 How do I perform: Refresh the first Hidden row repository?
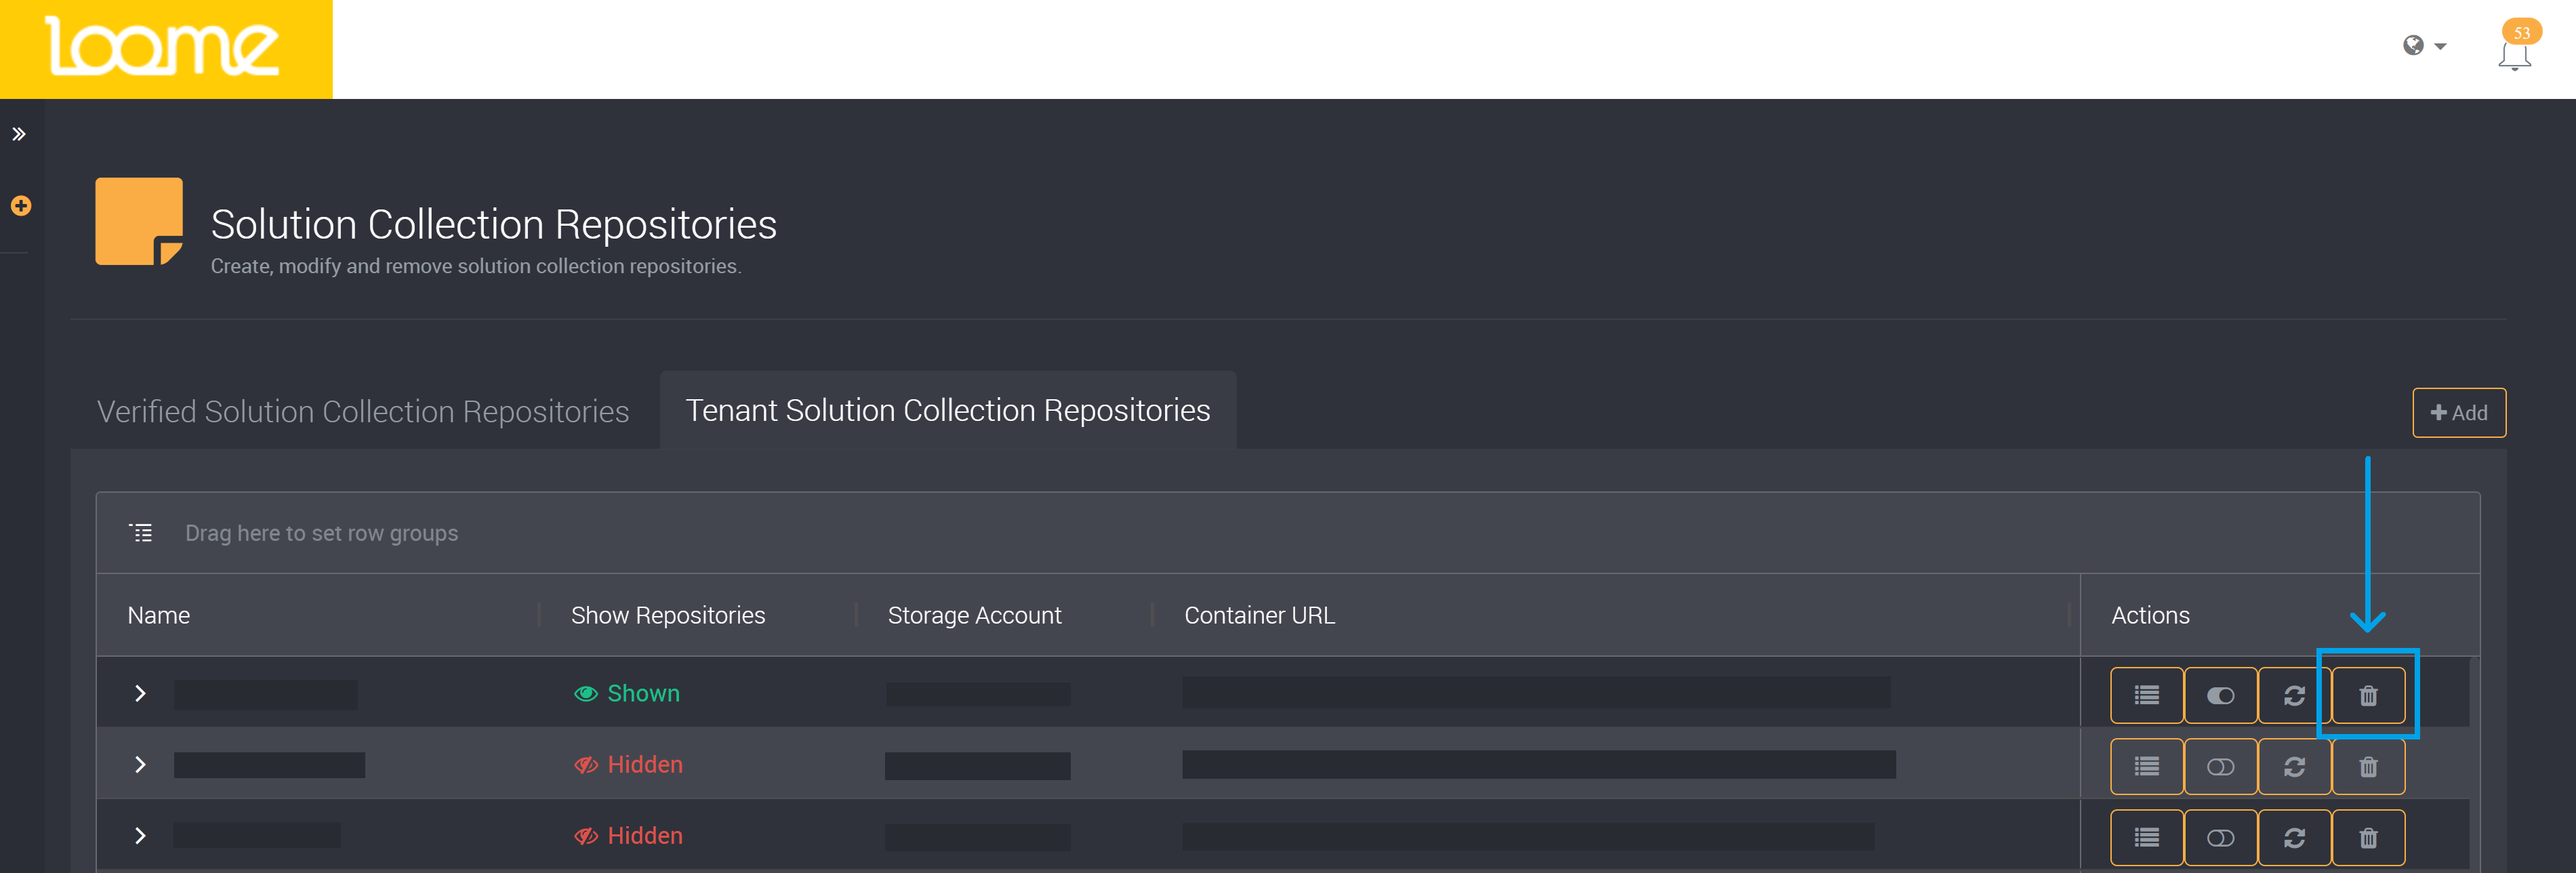[x=2294, y=766]
